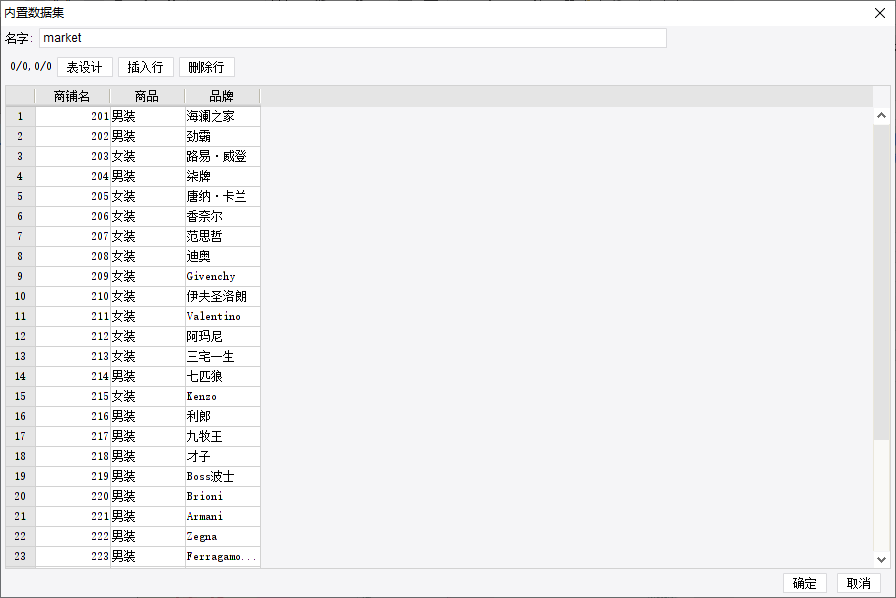Screen dimensions: 896x598
Task: Select row header 18
Action: 21,457
